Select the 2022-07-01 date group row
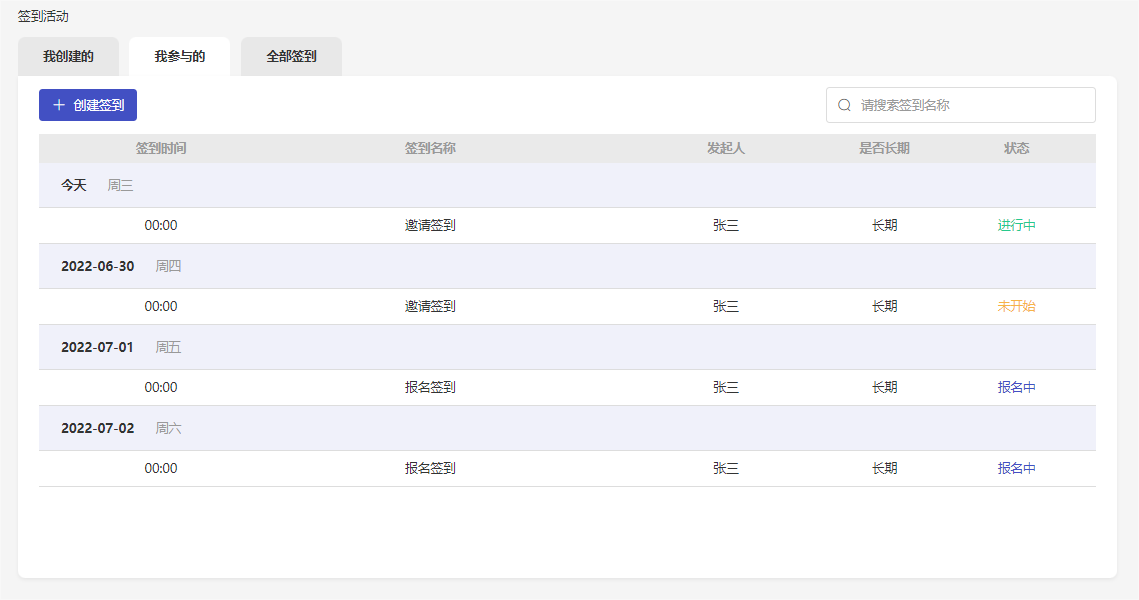Screen dimensions: 1139x600 (x=567, y=347)
